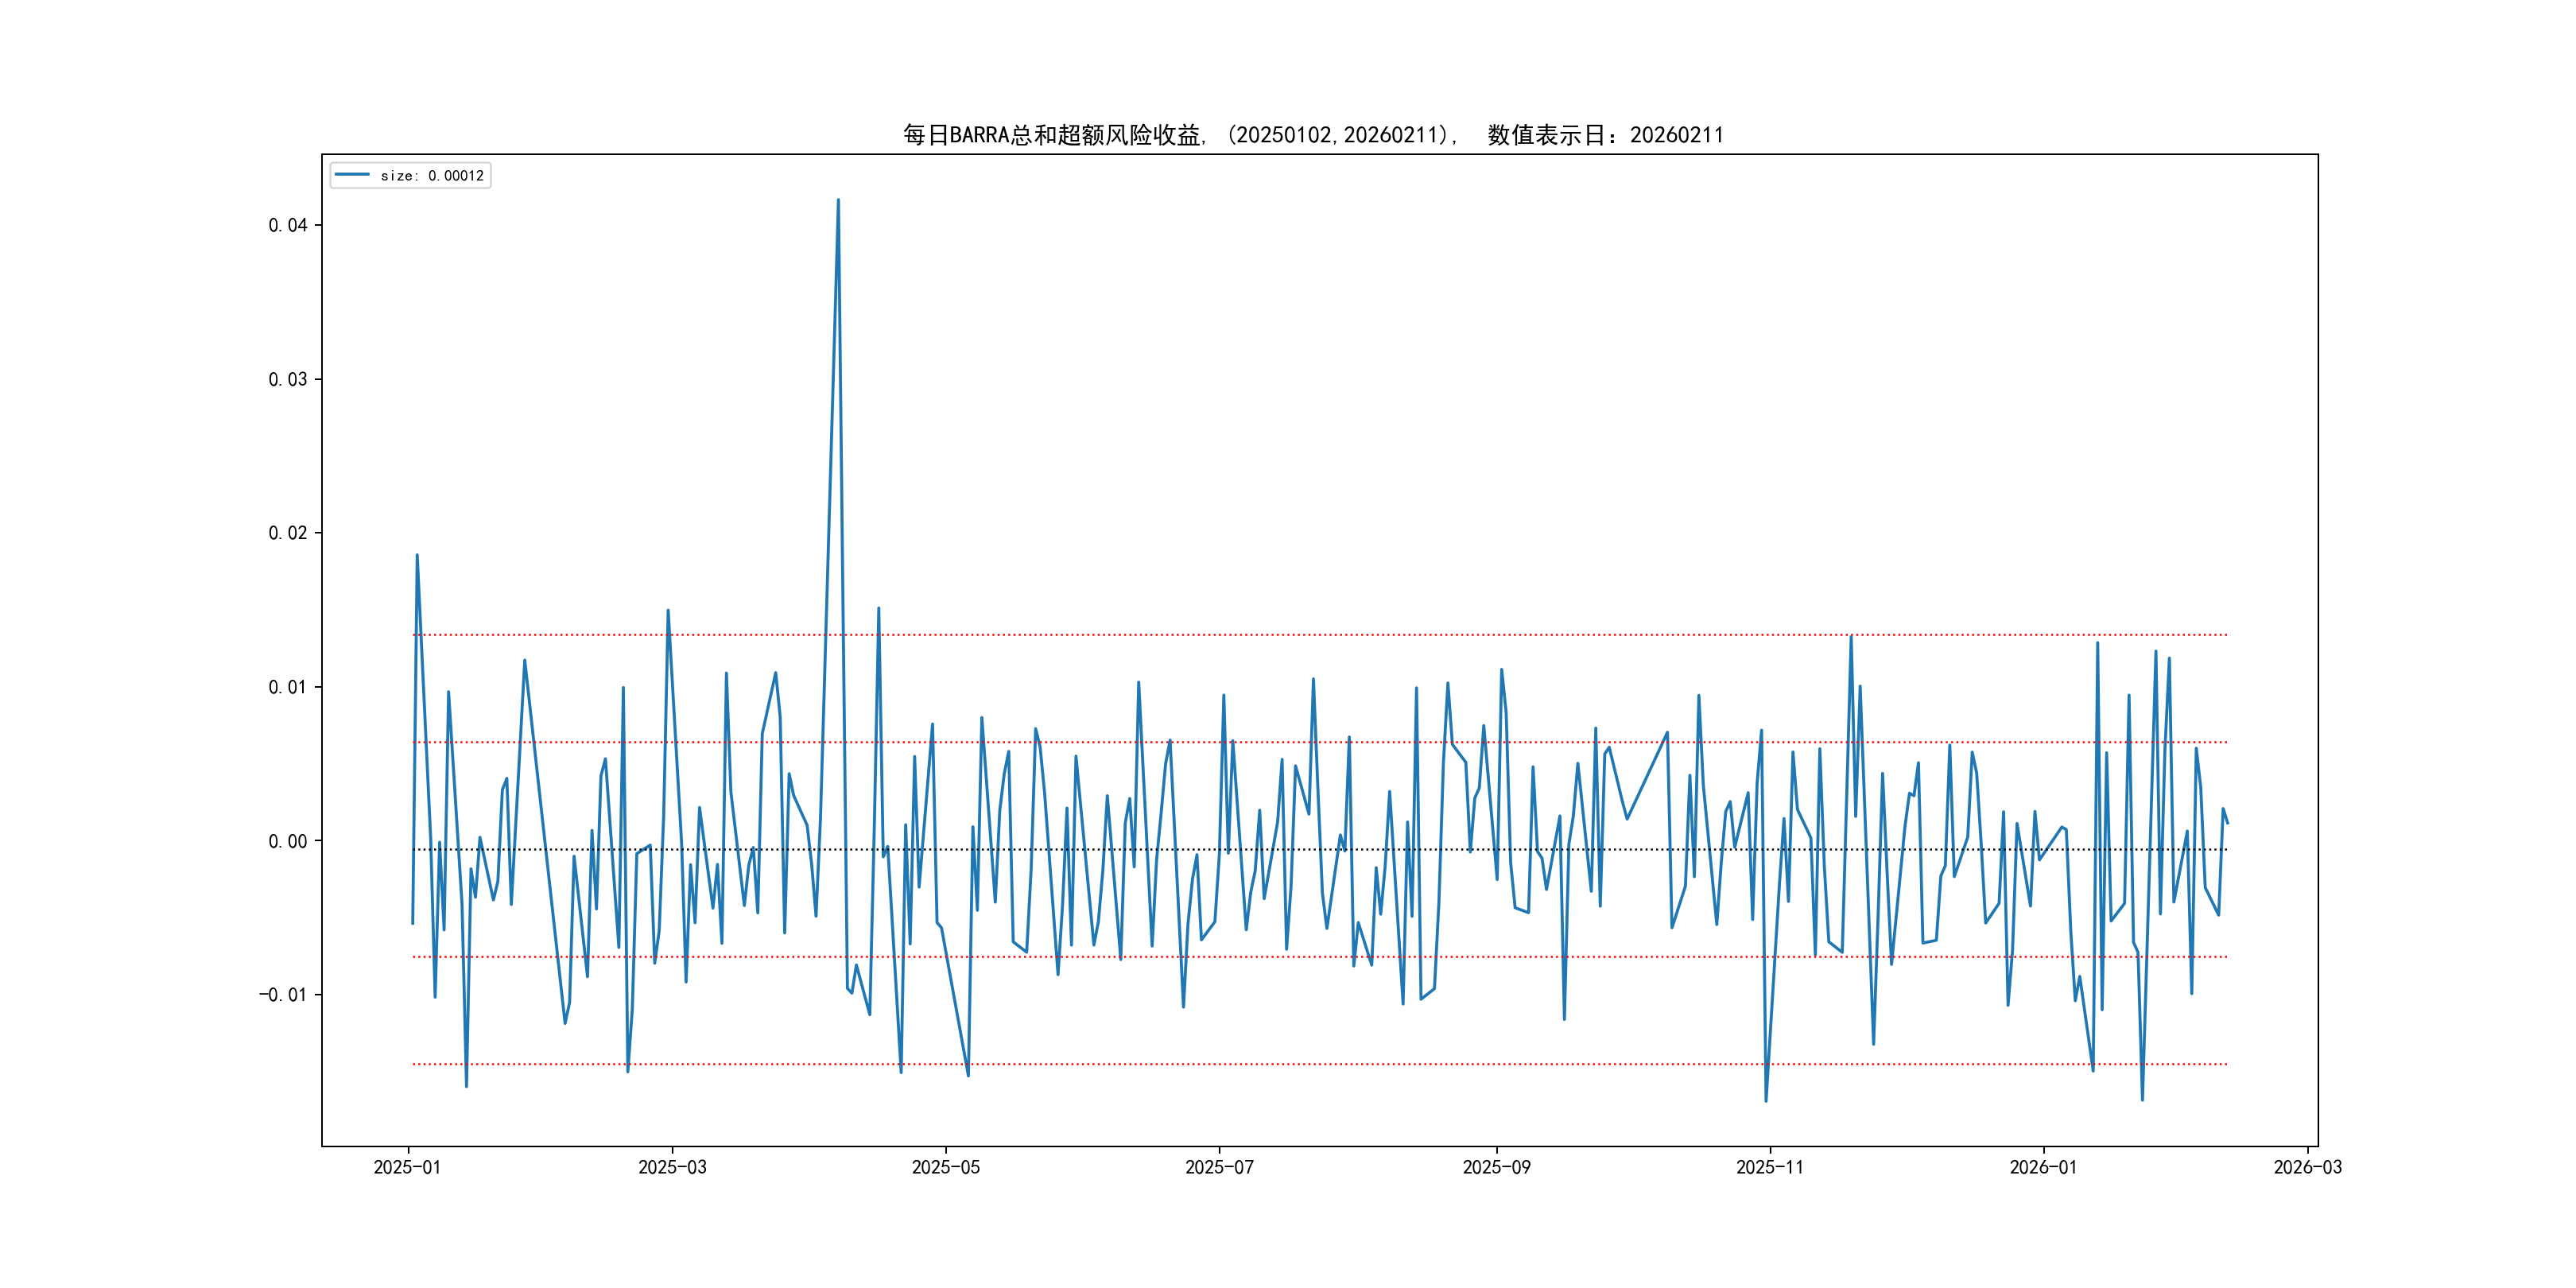Click the 0.01 y-axis tick label
This screenshot has height=1288, width=2576.
pos(287,688)
